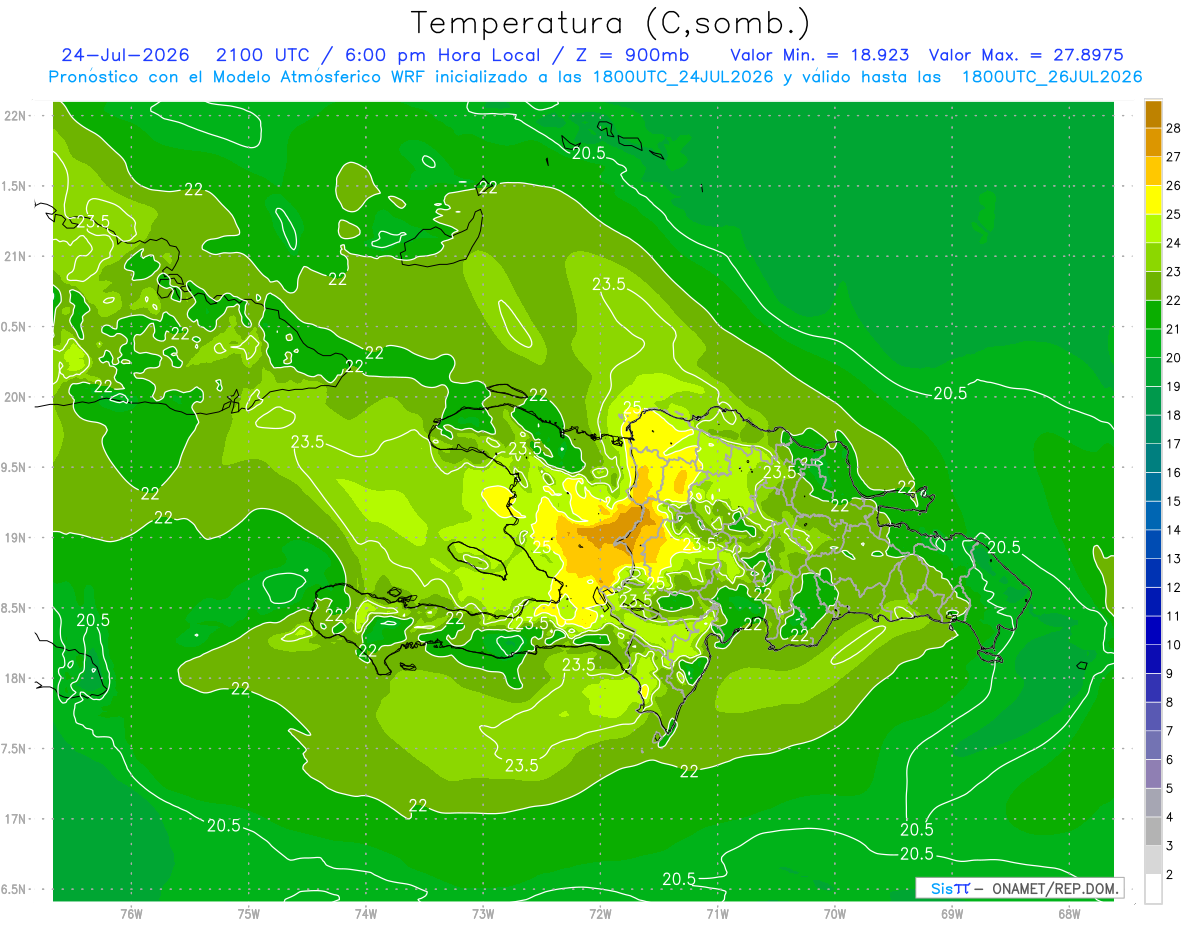The image size is (1200, 927).
Task: Click the '70W' longitude axis label
Action: pos(835,913)
